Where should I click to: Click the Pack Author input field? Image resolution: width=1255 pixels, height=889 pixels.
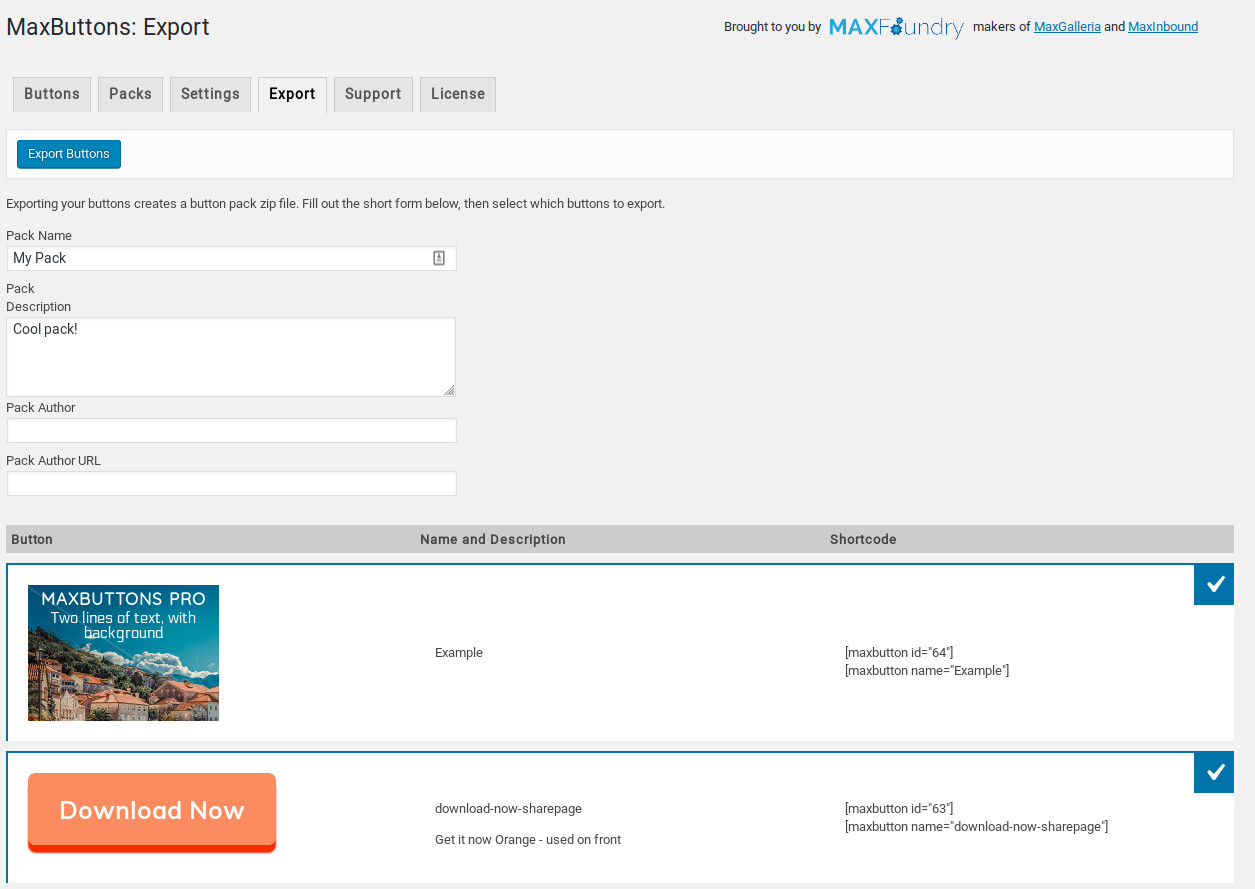(232, 431)
